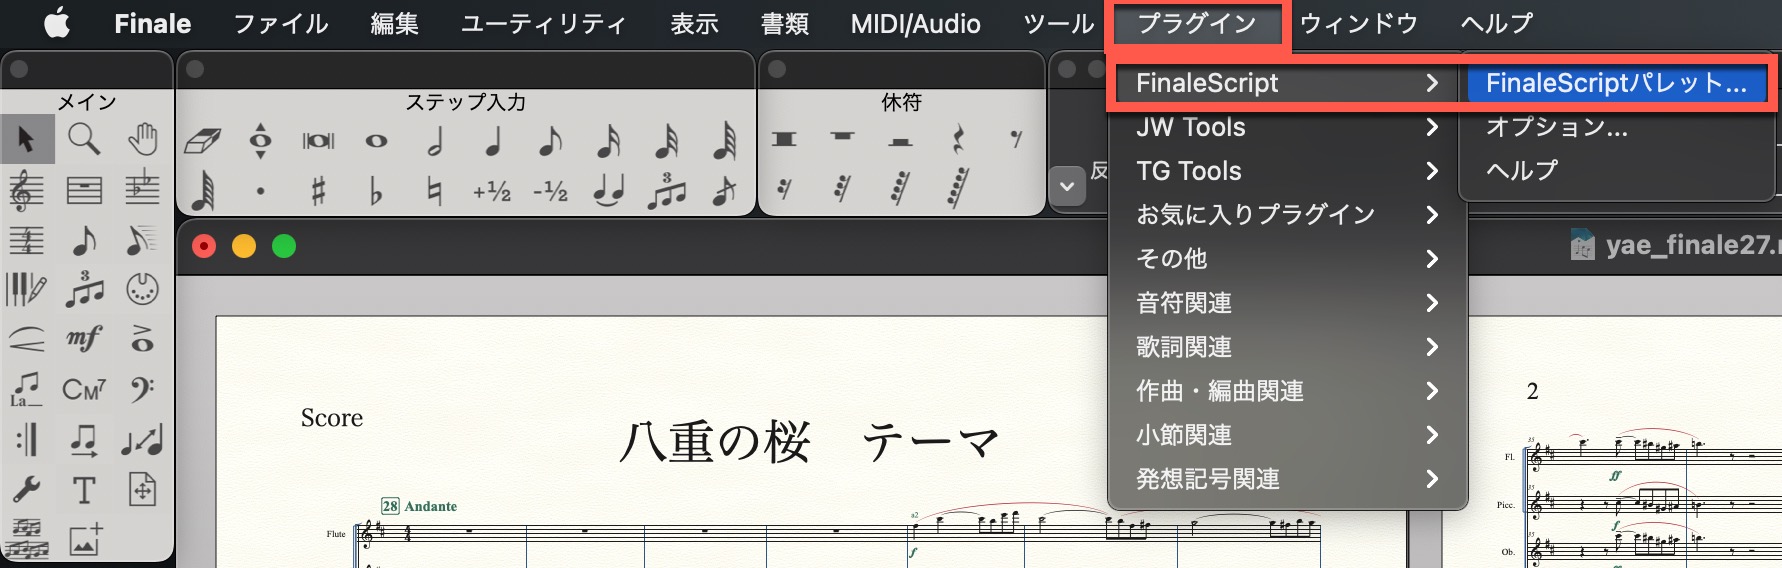This screenshot has width=1782, height=568.
Task: Select the Lyrics tool
Action: (27, 390)
